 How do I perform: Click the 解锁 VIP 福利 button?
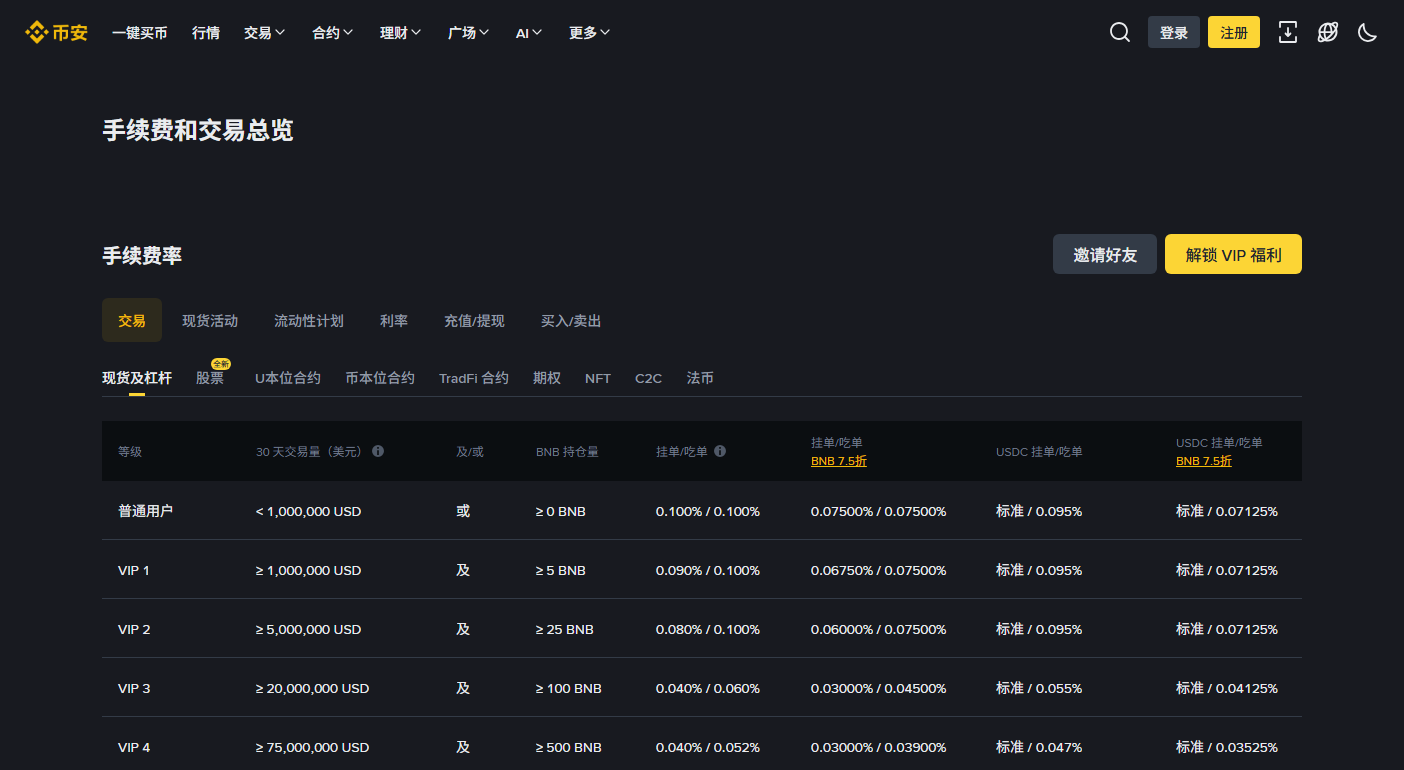(1233, 255)
